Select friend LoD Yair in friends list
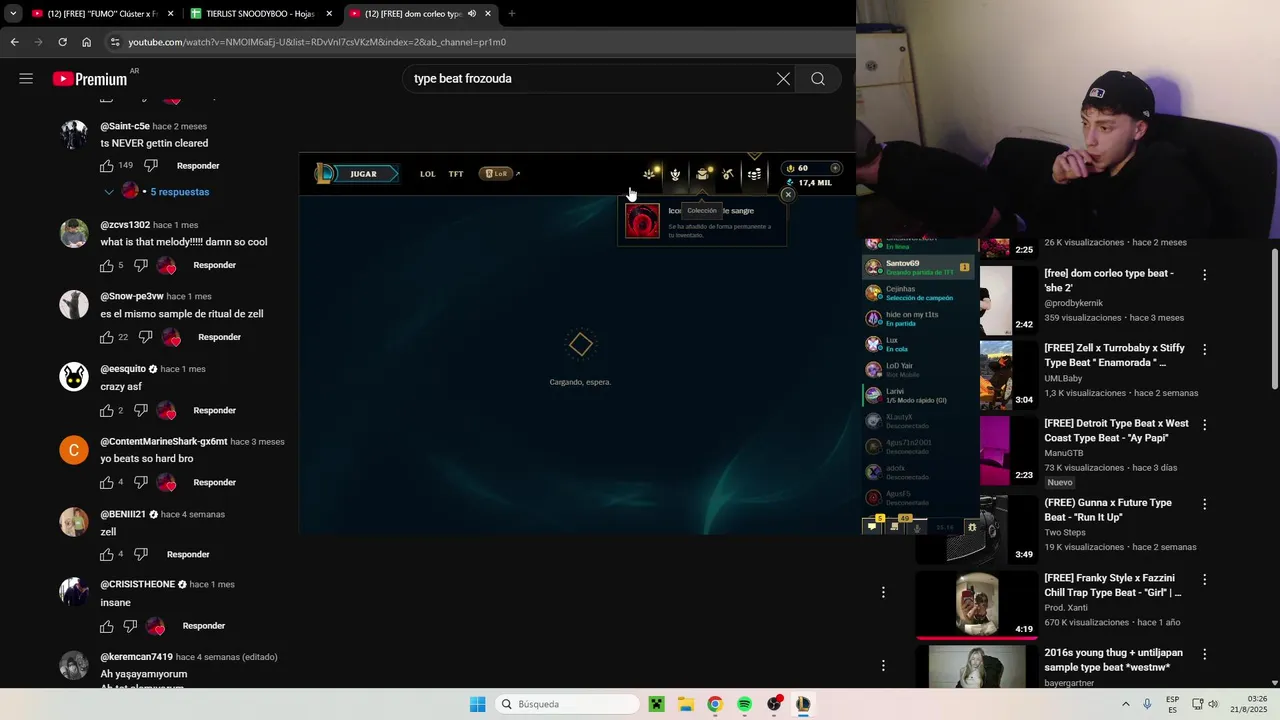Viewport: 1280px width, 720px height. (918, 370)
